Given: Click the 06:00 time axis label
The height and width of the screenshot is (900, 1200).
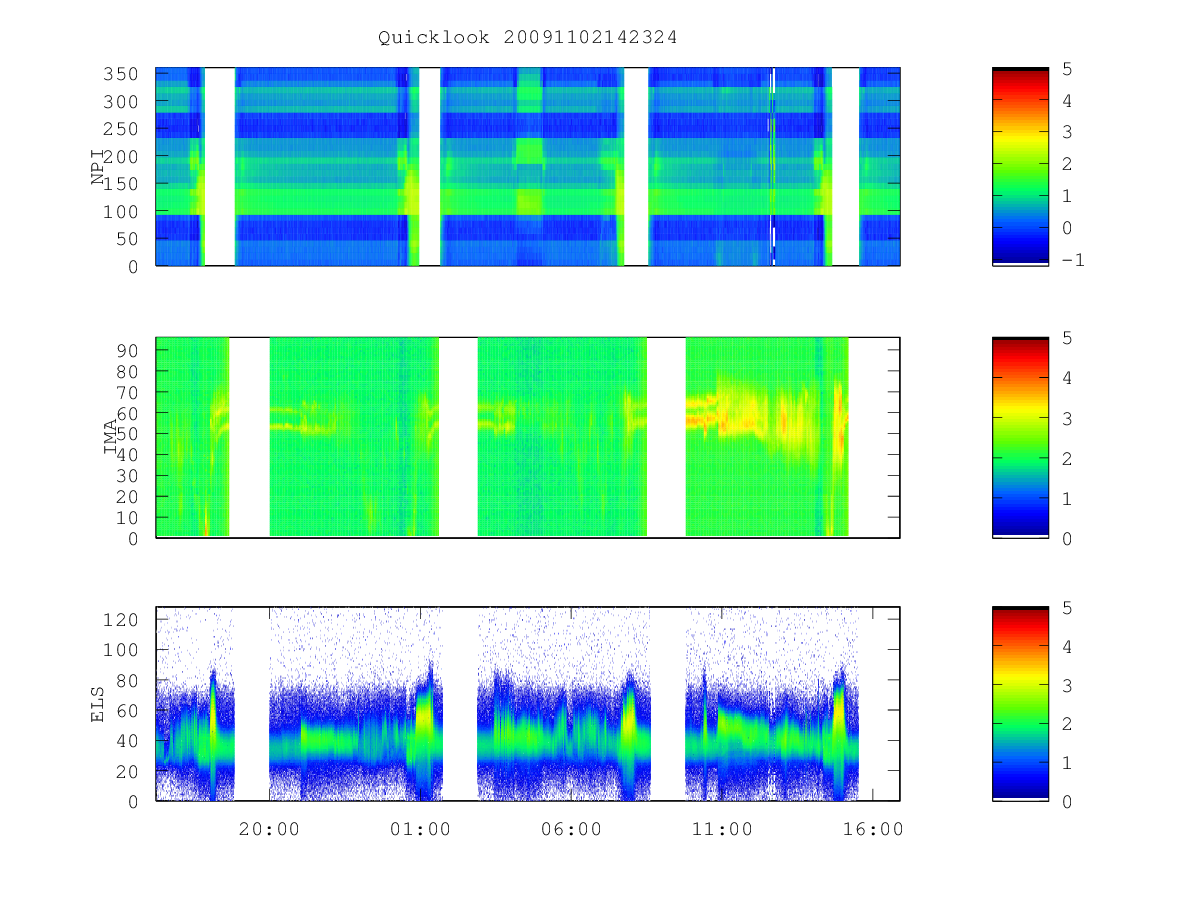Looking at the screenshot, I should pos(571,829).
